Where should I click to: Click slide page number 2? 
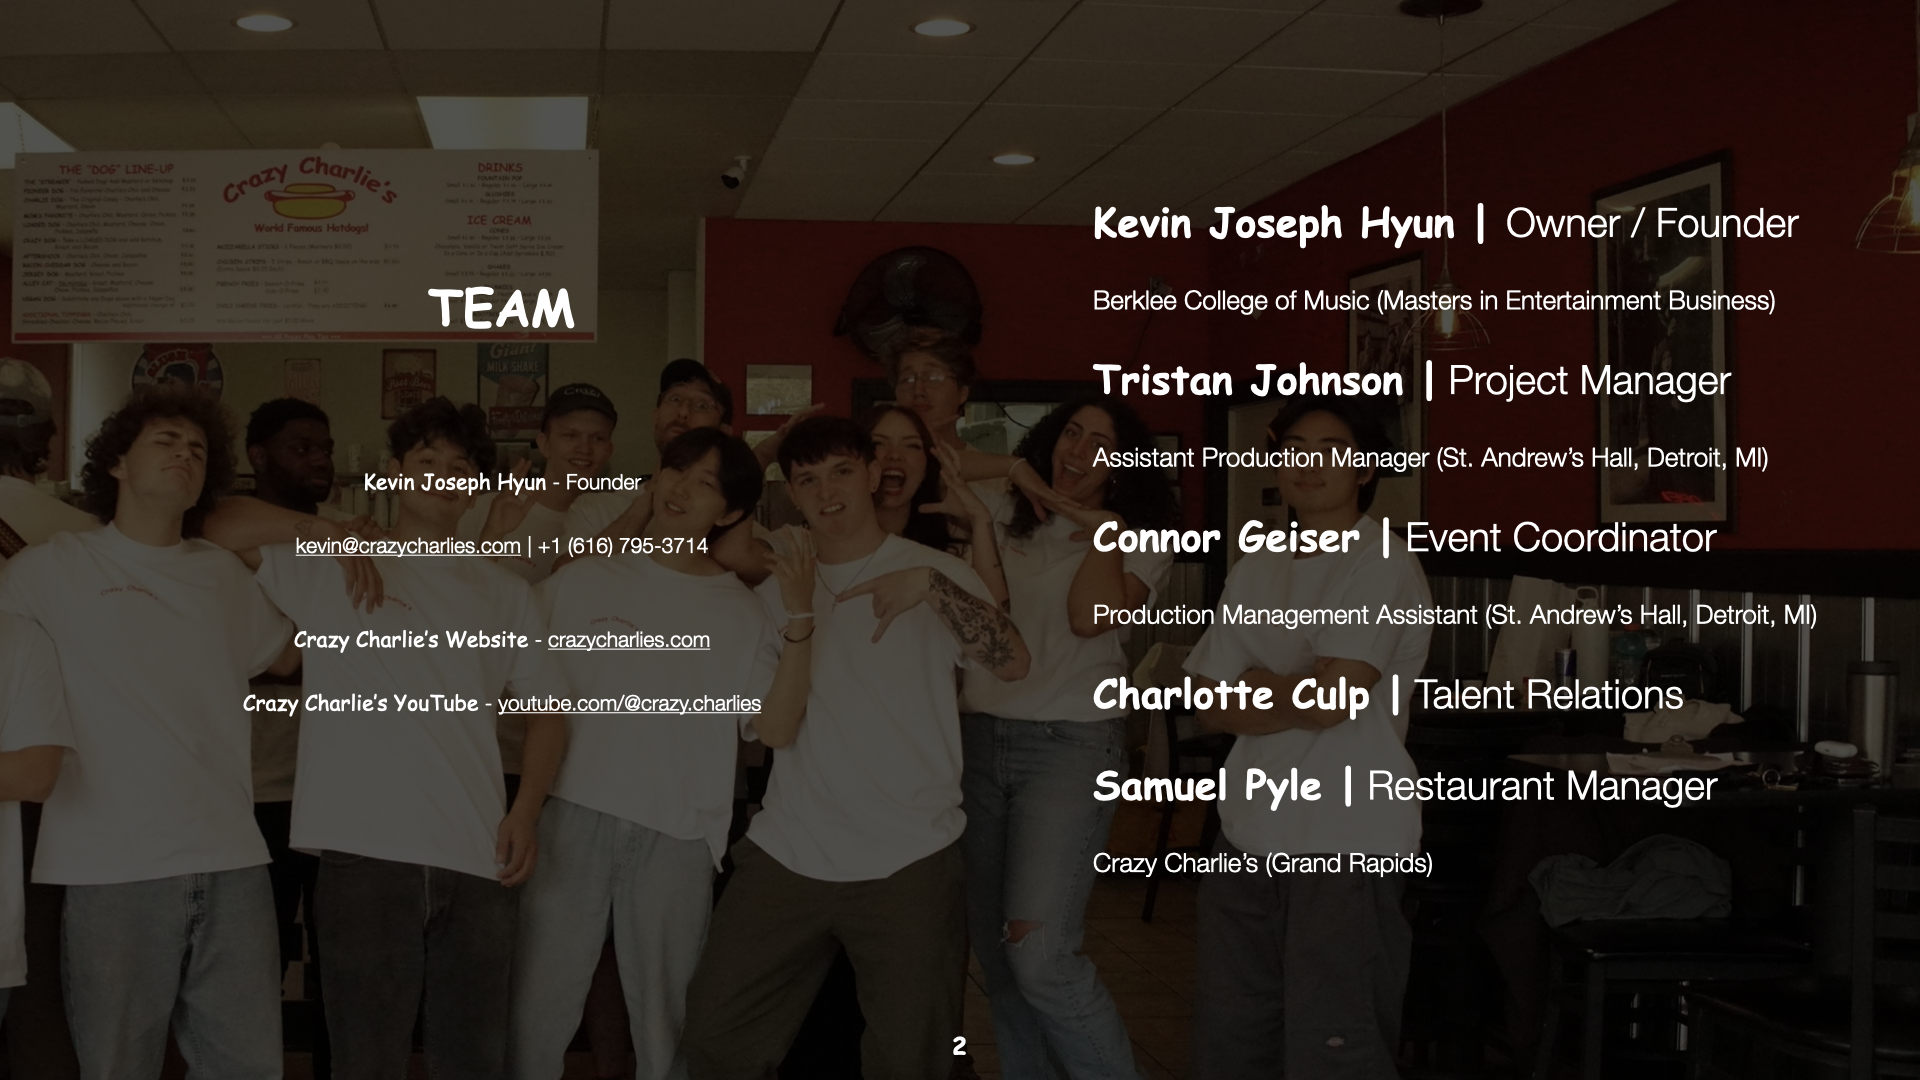[x=959, y=1046]
